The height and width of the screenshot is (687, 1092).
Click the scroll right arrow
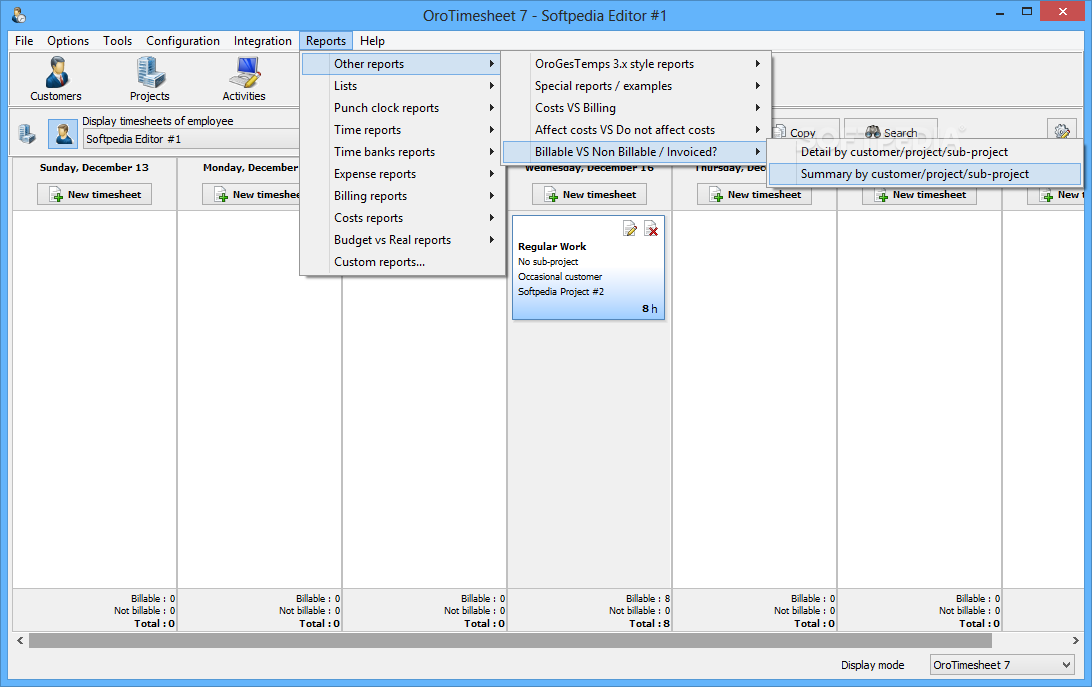pos(1075,640)
